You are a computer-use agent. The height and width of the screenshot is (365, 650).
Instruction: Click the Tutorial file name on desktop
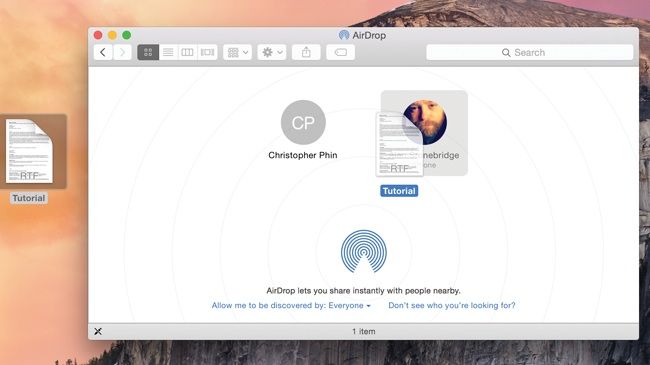pos(29,198)
